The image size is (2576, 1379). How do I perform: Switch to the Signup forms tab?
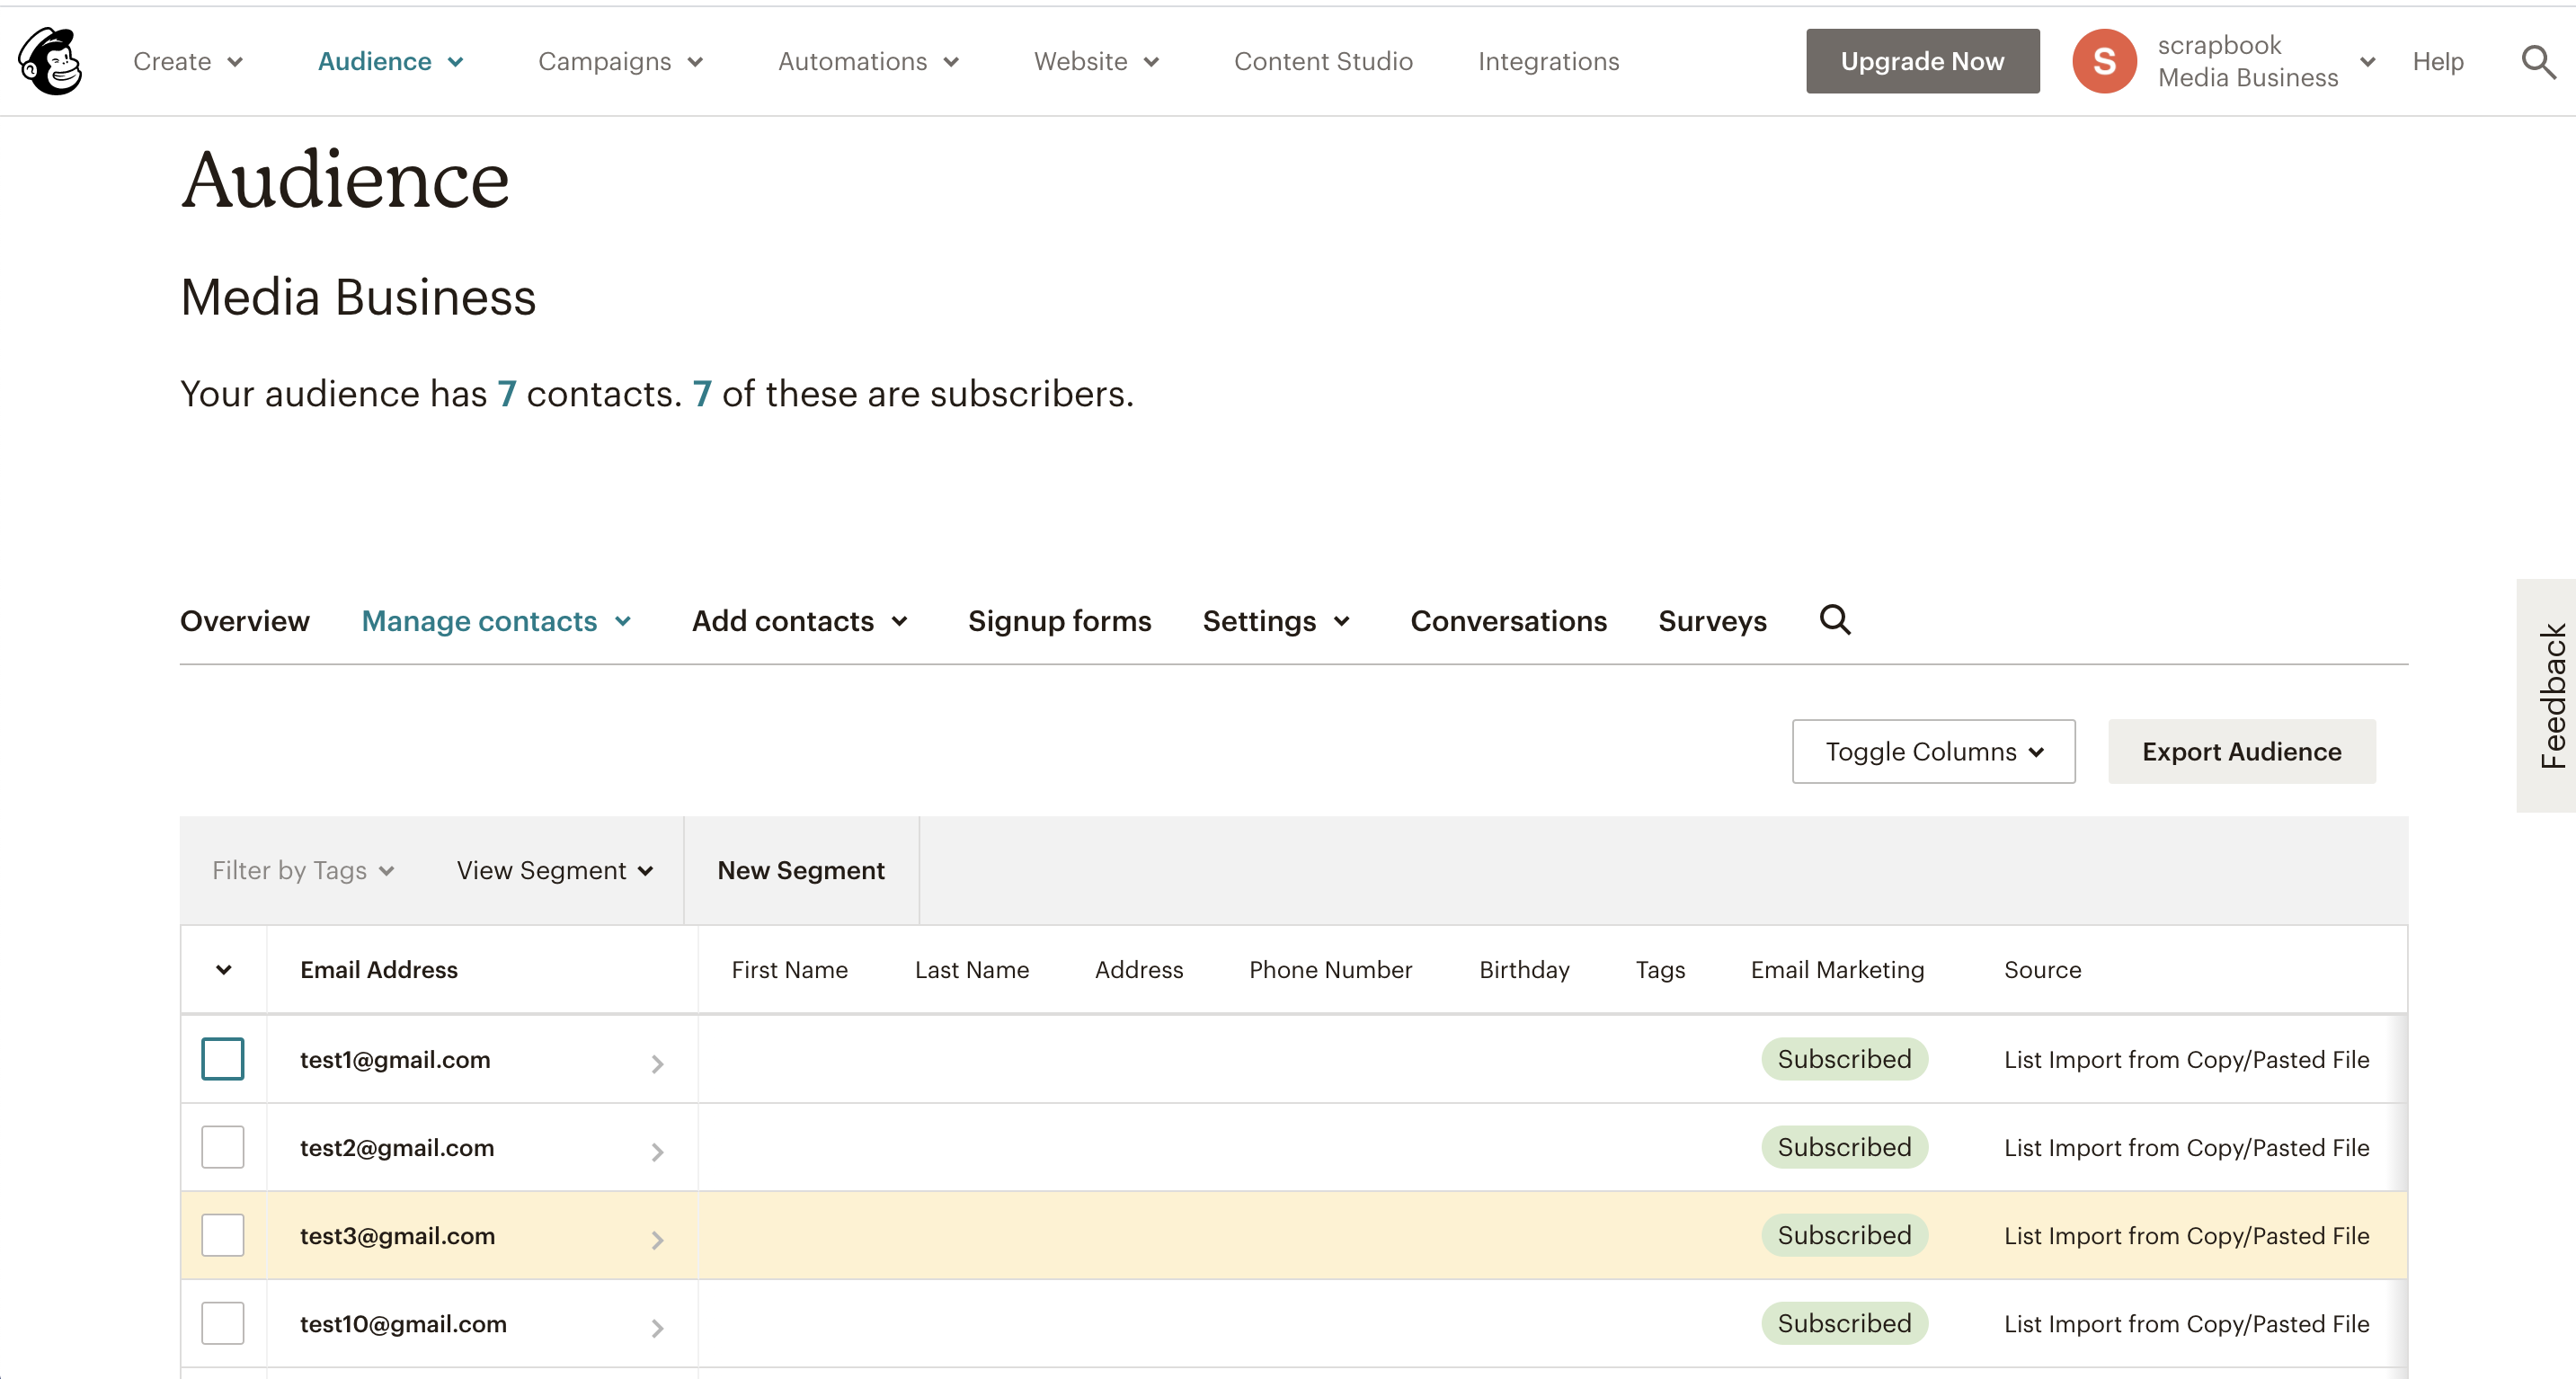(1059, 620)
